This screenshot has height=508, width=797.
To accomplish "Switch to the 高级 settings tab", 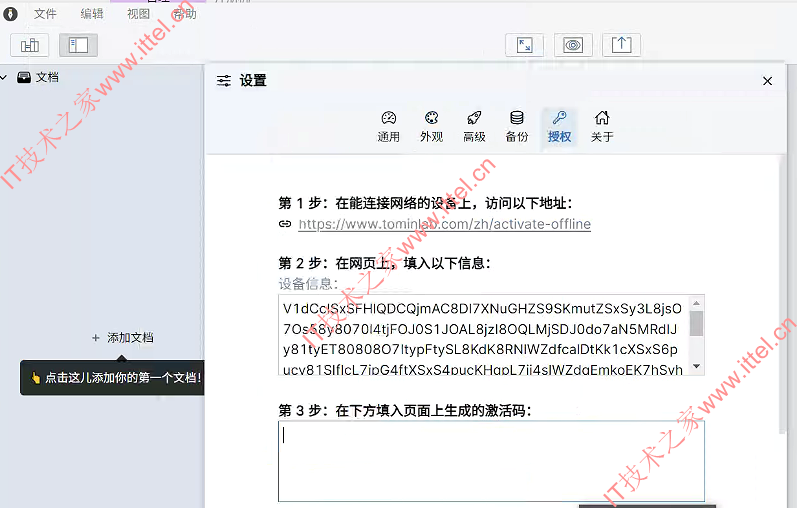I will click(474, 127).
